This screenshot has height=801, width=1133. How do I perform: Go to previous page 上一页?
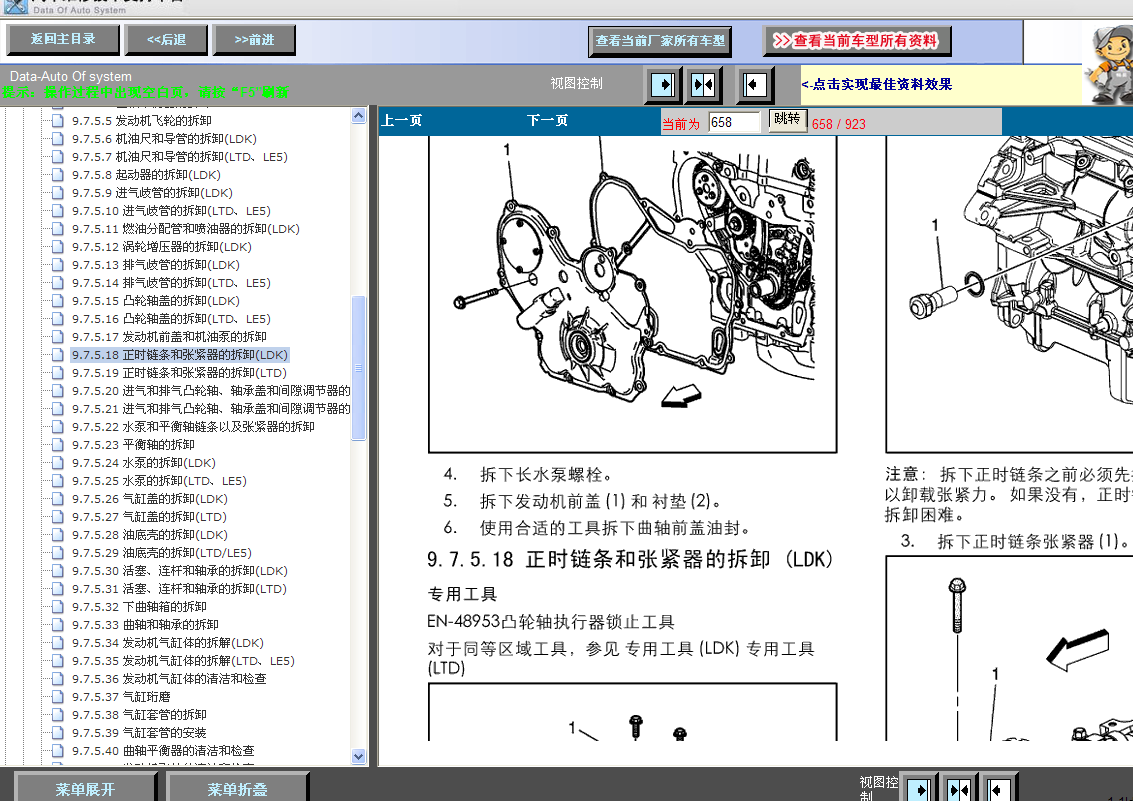(402, 121)
